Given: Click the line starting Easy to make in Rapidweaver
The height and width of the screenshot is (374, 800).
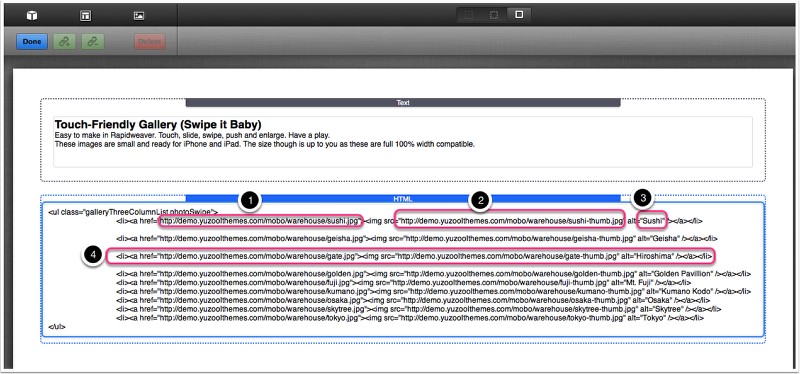Looking at the screenshot, I should click(x=192, y=135).
